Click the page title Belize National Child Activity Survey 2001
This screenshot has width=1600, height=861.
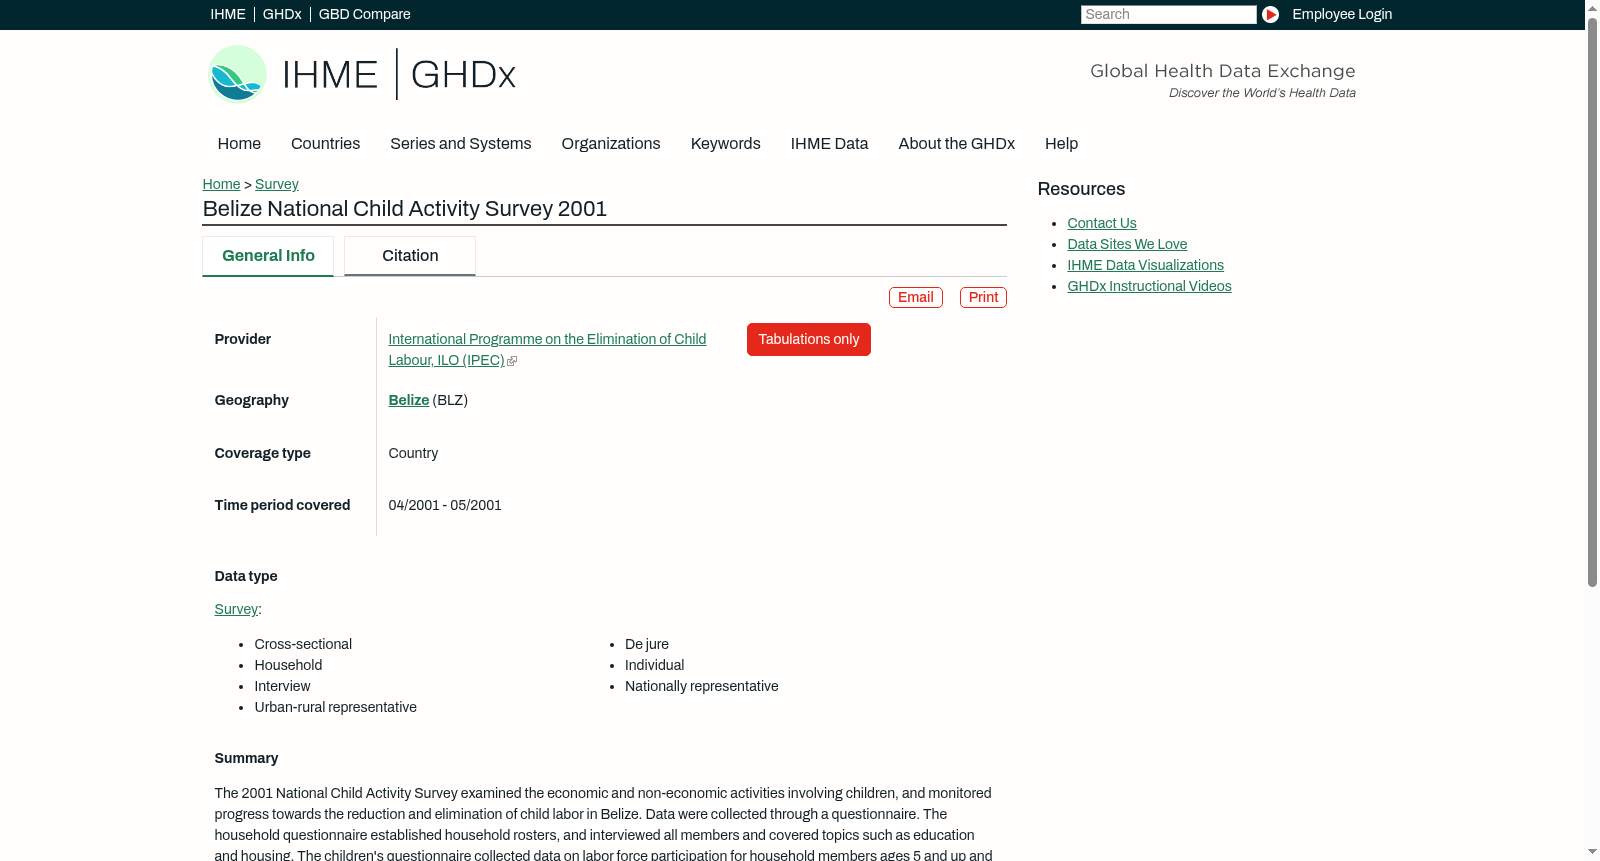point(405,208)
